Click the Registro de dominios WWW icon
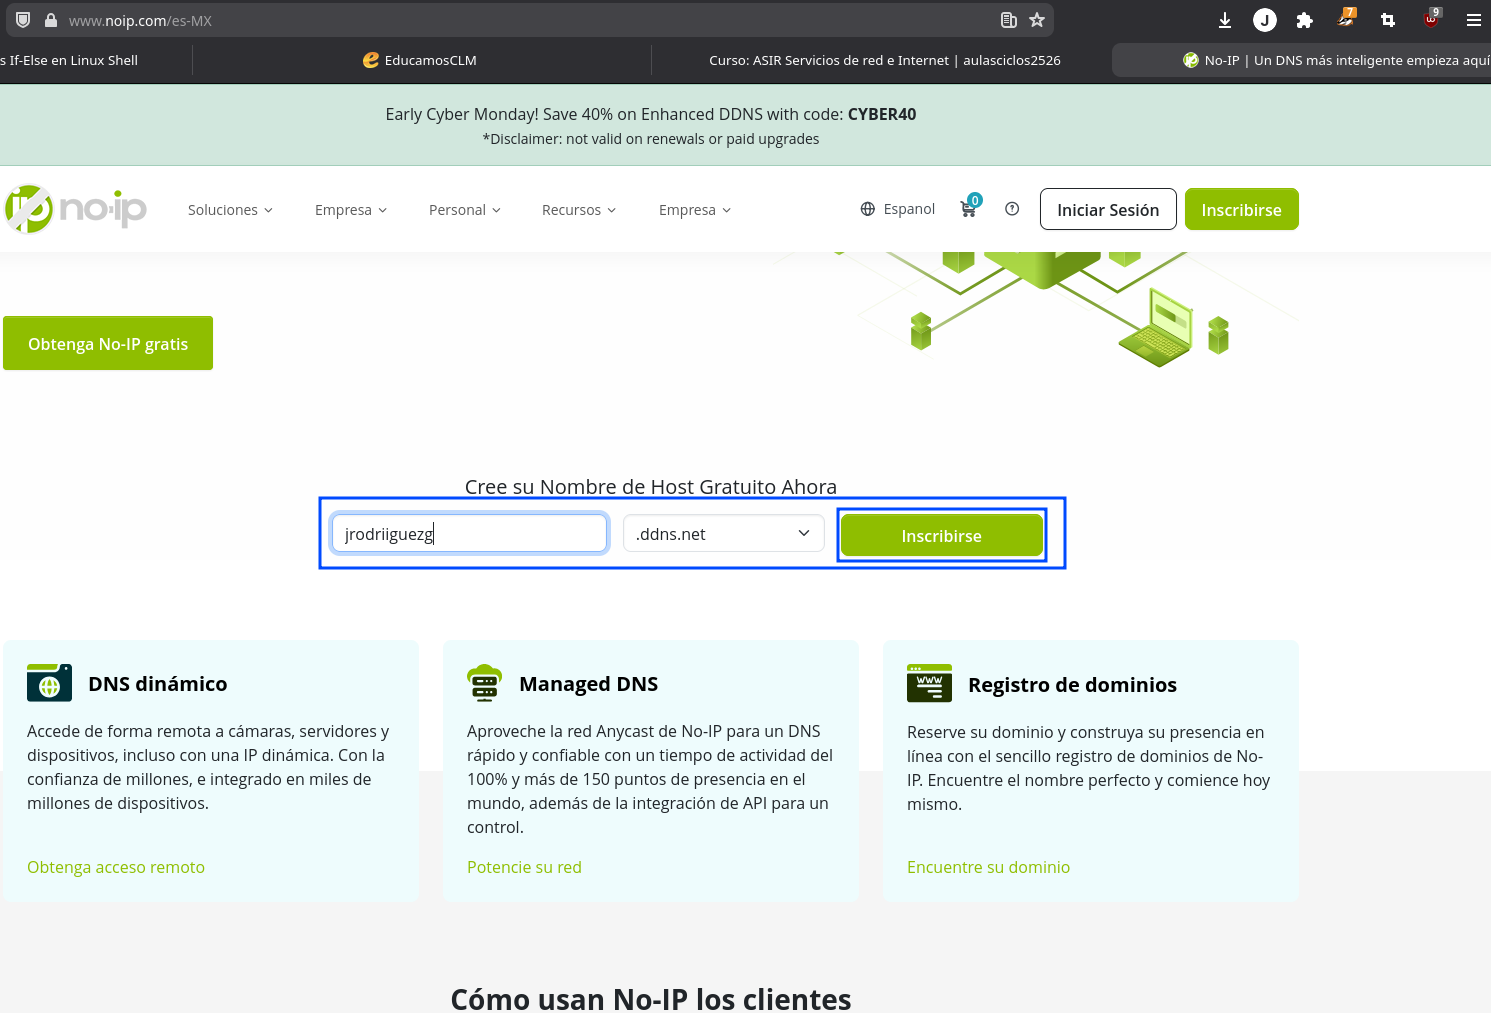The image size is (1491, 1013). [x=929, y=683]
